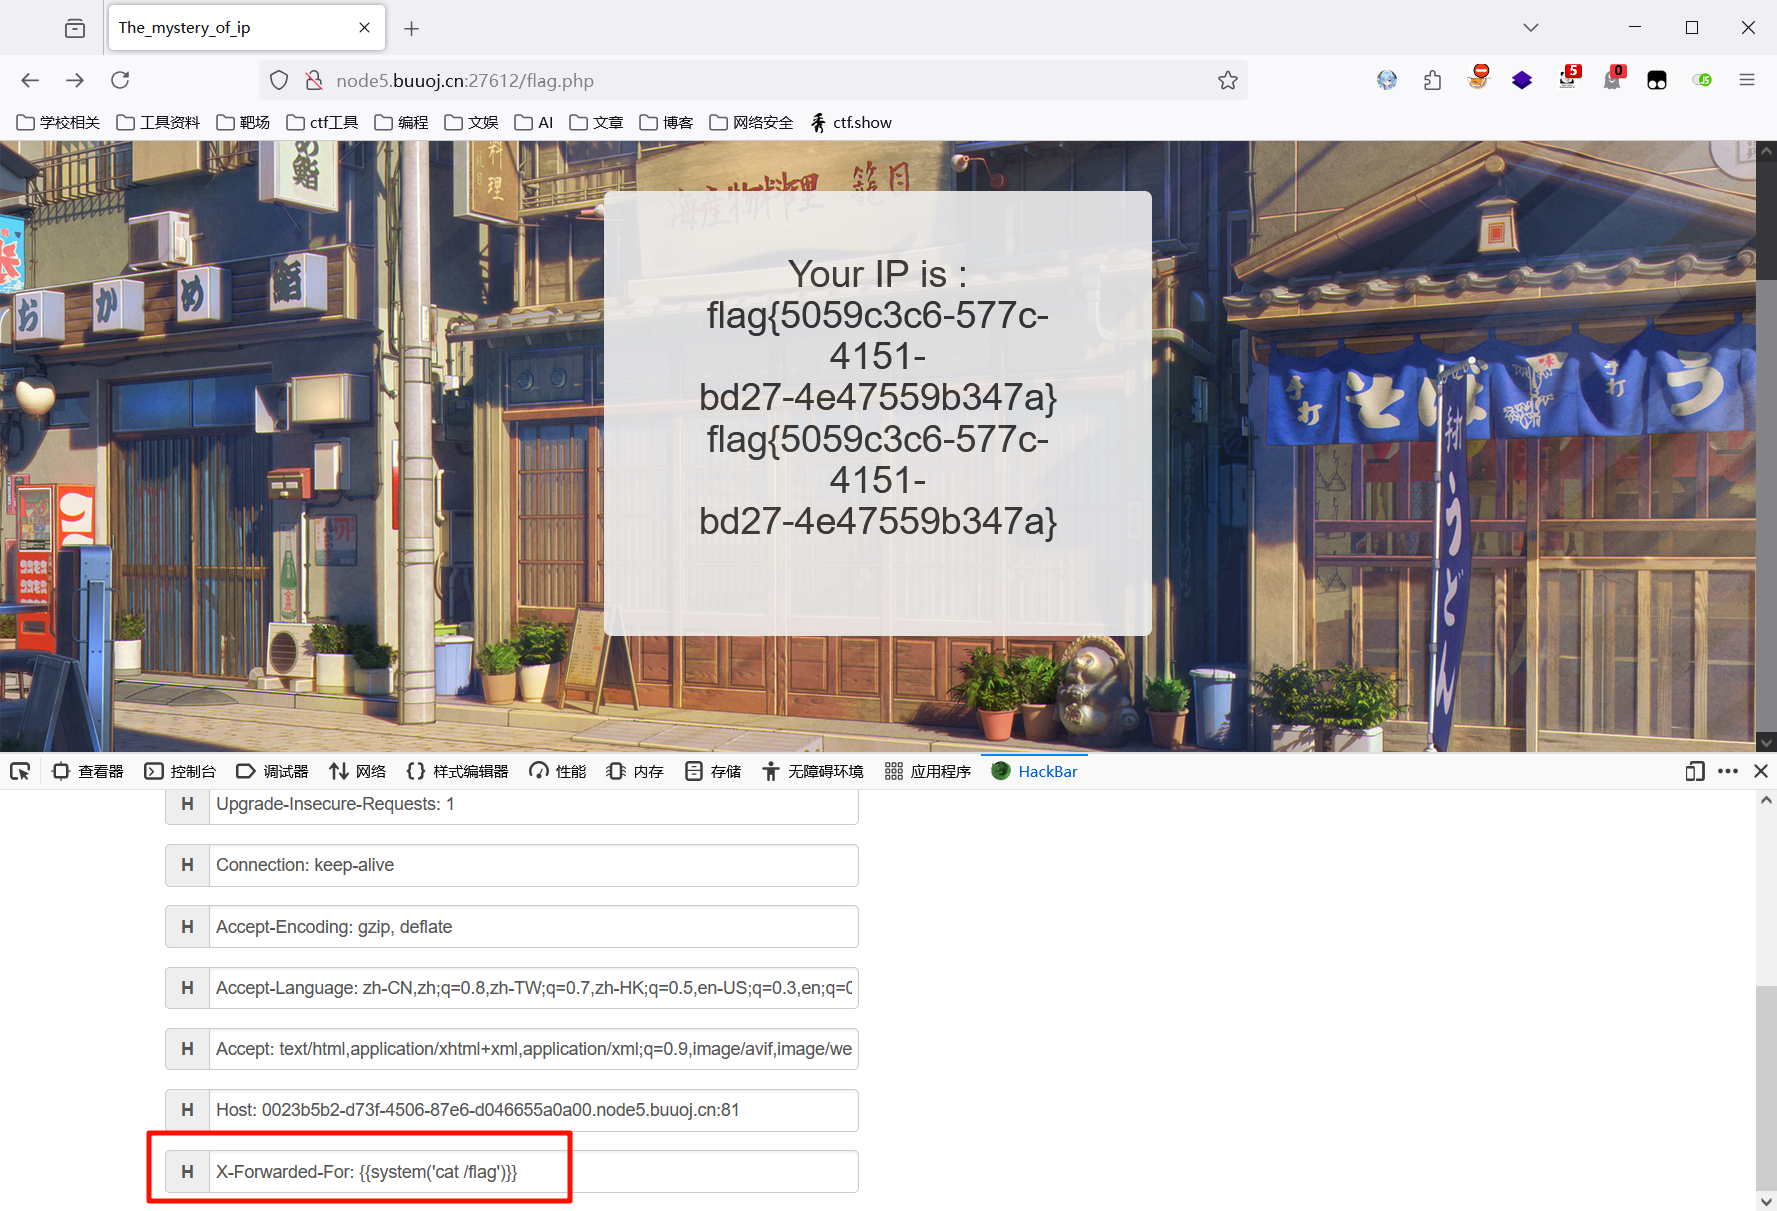Open the 应用程序 application tab
The image size is (1777, 1211).
(x=928, y=771)
